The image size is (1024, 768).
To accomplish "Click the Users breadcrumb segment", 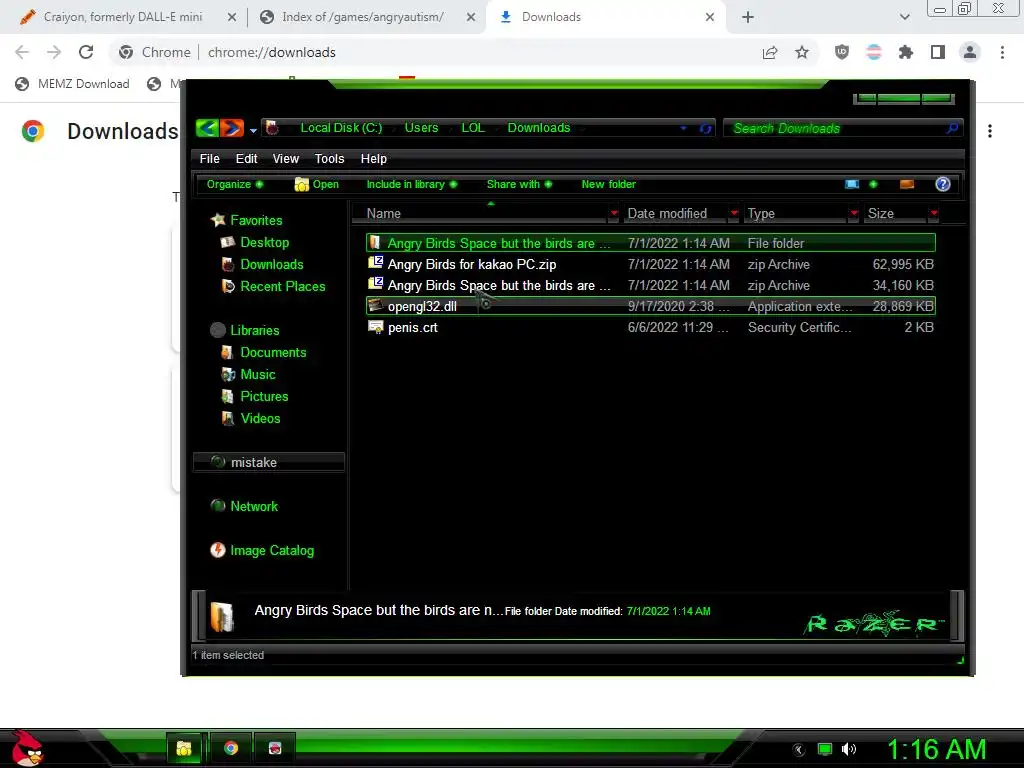I will [421, 128].
